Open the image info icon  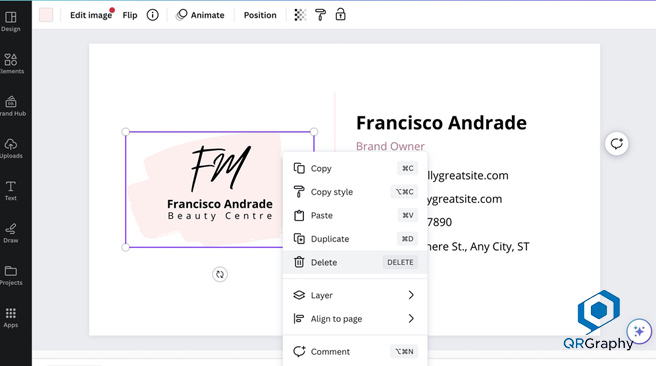[153, 15]
